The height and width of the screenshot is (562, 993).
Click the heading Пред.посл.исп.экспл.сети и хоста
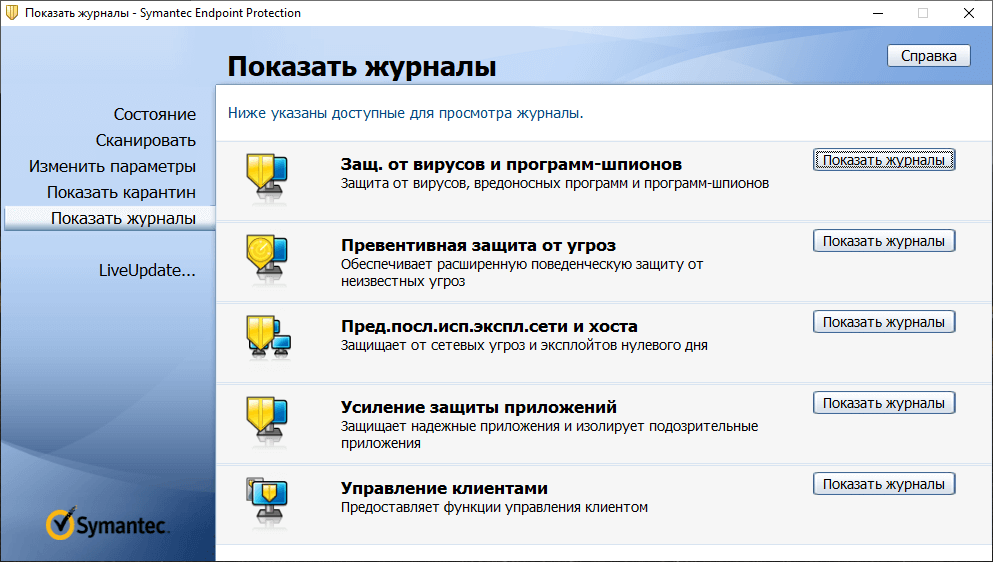(x=489, y=326)
